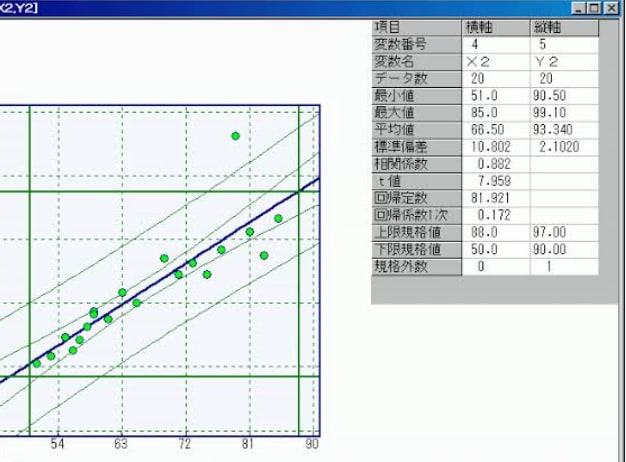This screenshot has height=462, width=626.
Task: Click the 最大値 row label
Action: [x=417, y=113]
